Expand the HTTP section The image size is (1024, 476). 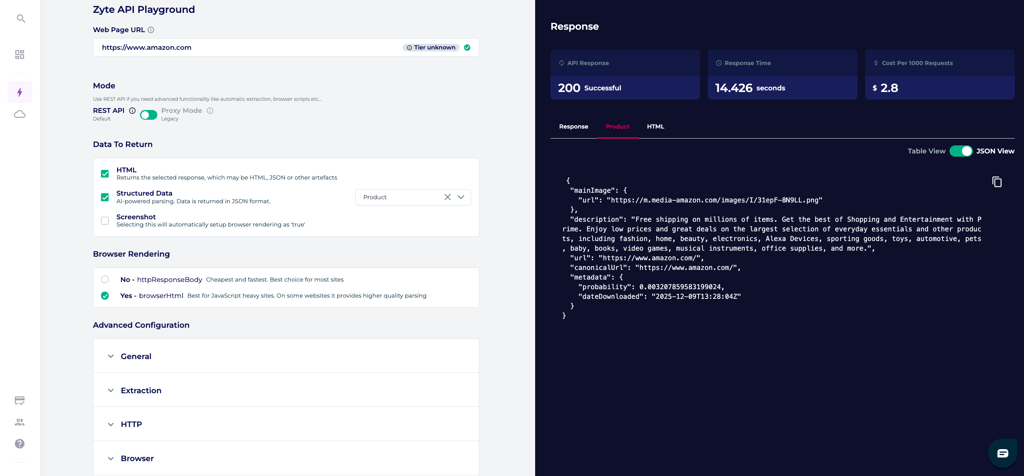point(285,424)
